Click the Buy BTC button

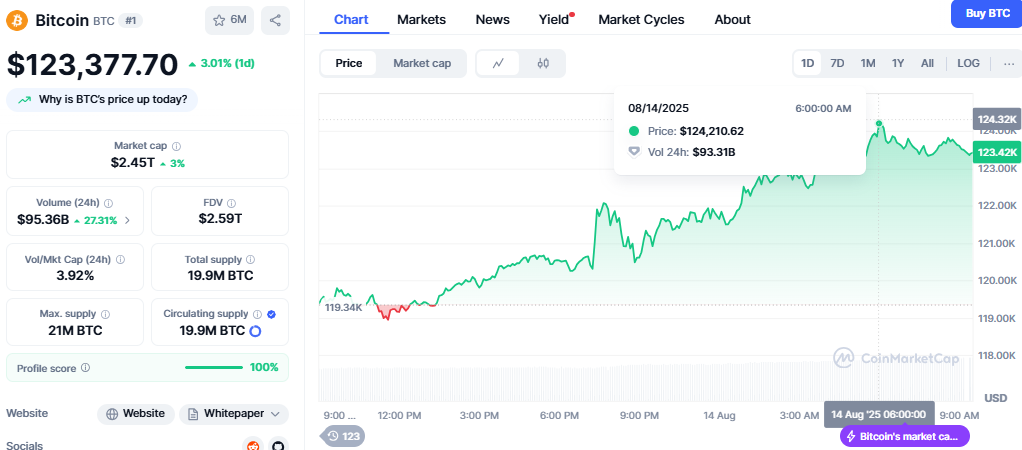[986, 13]
